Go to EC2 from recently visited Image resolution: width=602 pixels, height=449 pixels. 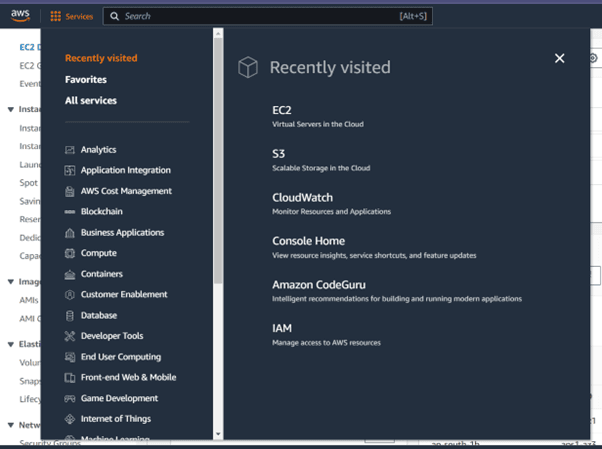coord(282,110)
